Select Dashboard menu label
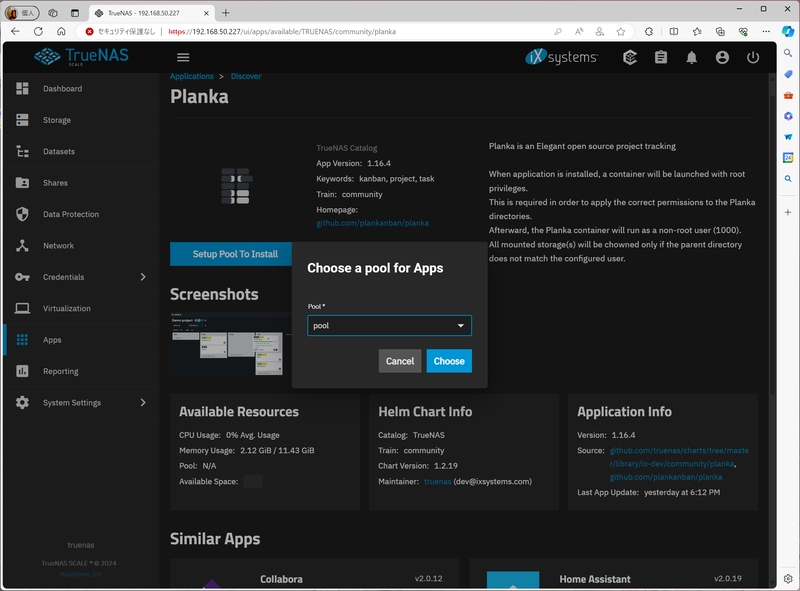Screen dimensions: 800x591 (63, 89)
